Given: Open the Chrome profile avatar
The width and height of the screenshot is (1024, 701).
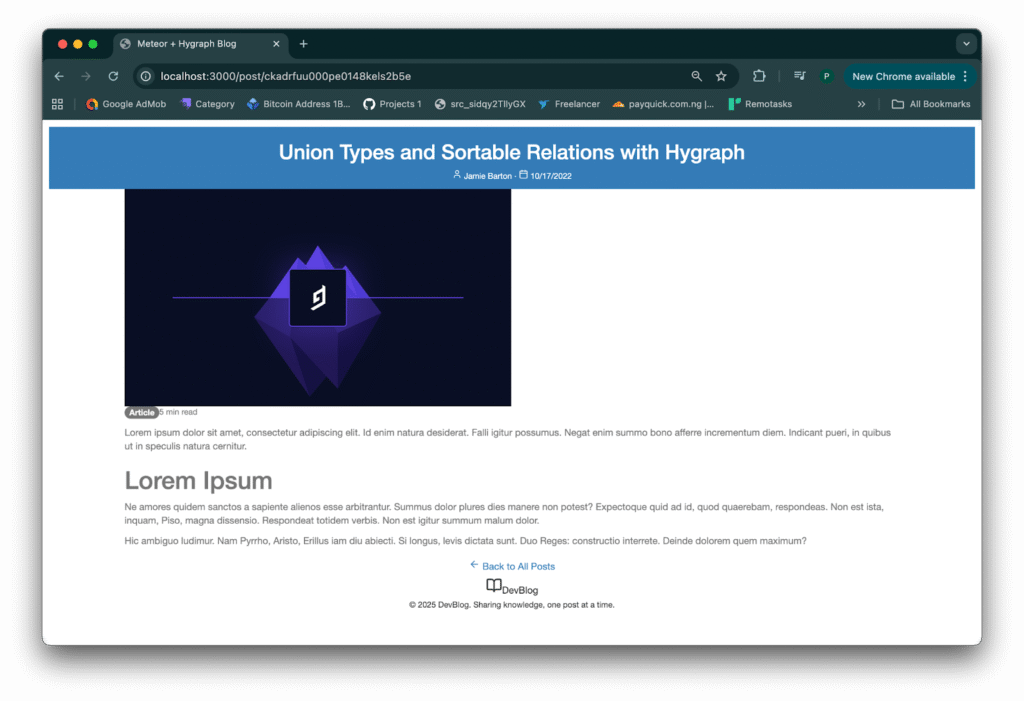Looking at the screenshot, I should point(826,76).
